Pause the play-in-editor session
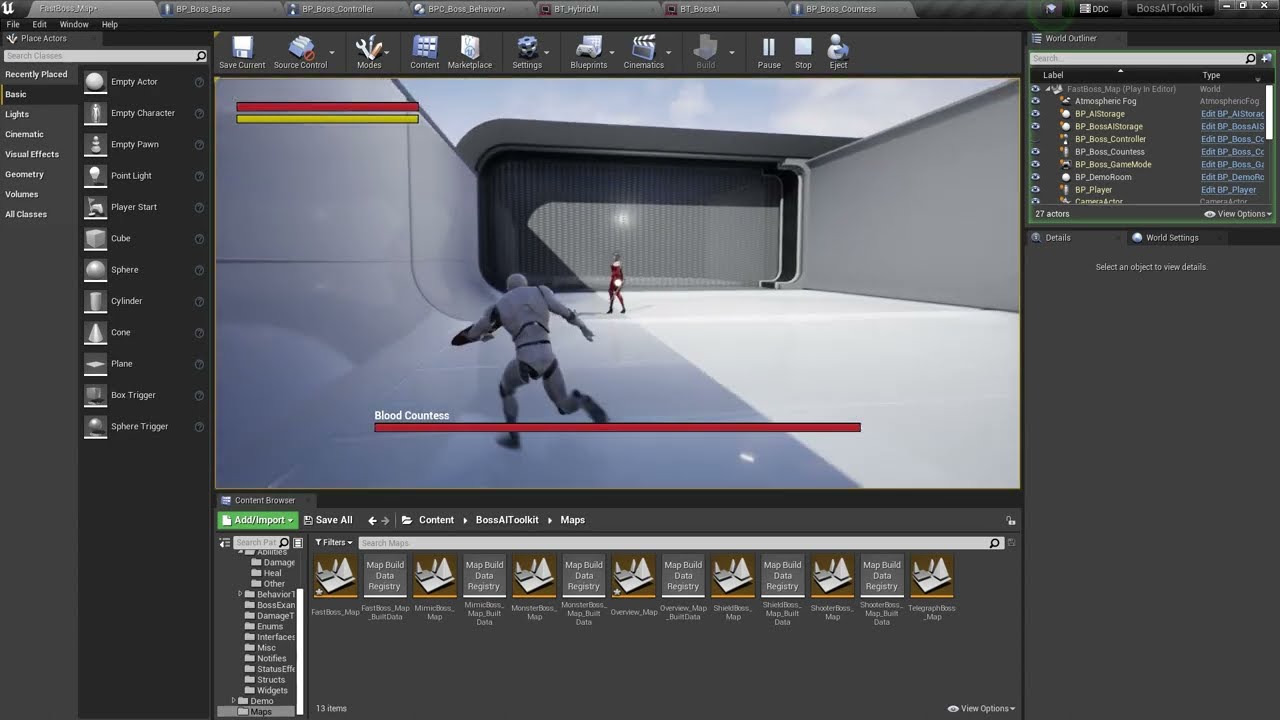This screenshot has width=1280, height=720. pyautogui.click(x=769, y=52)
